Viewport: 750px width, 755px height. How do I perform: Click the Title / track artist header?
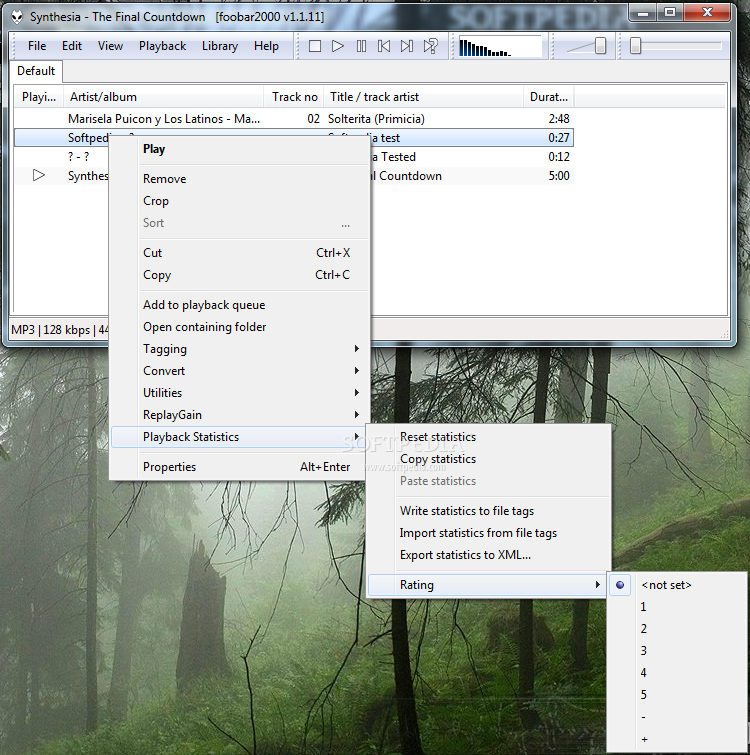[424, 97]
